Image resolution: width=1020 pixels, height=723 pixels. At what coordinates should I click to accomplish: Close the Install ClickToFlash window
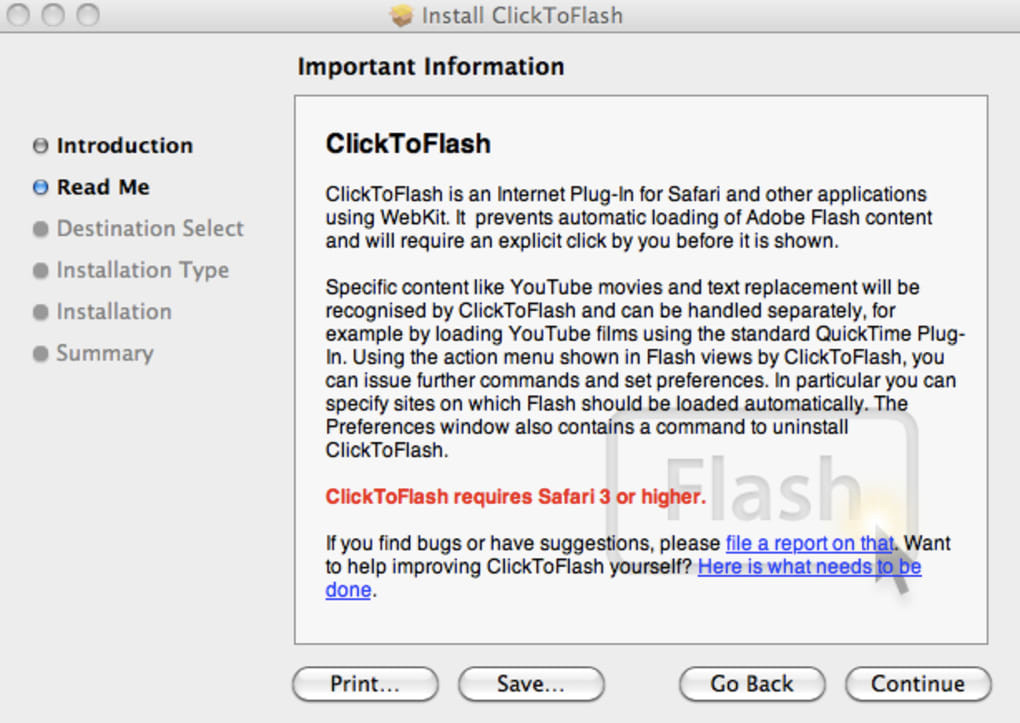(x=19, y=15)
